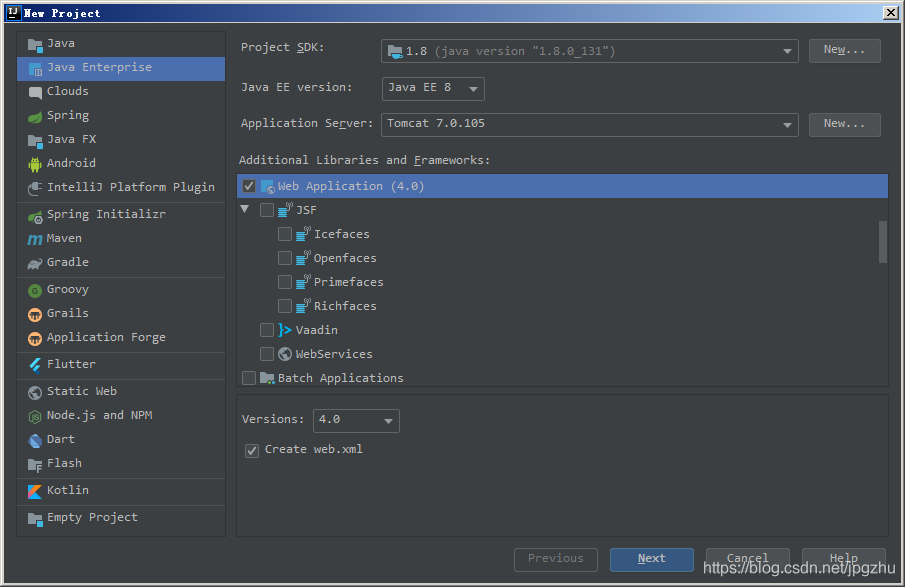Click the Application Forge icon
The width and height of the screenshot is (905, 587).
click(x=35, y=338)
